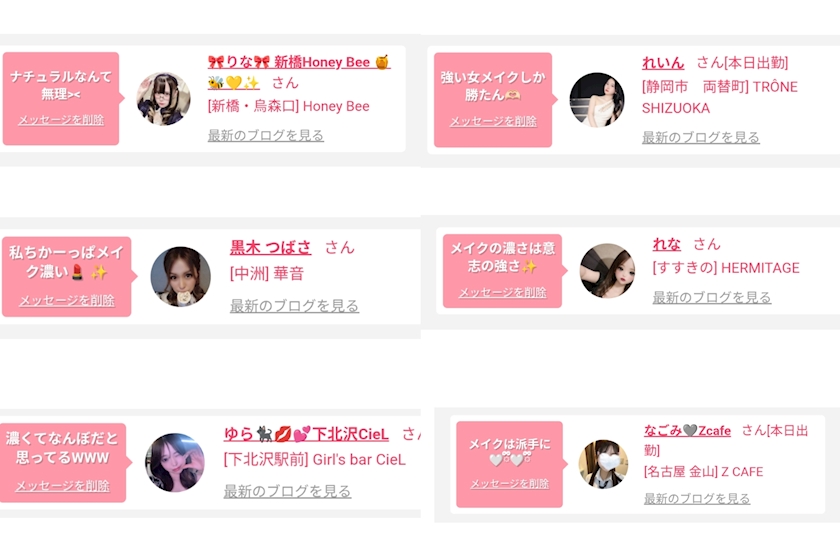The width and height of the screenshot is (840, 560).
Task: Open りな 新橋Honey Bee profile avatar
Action: coord(163,99)
